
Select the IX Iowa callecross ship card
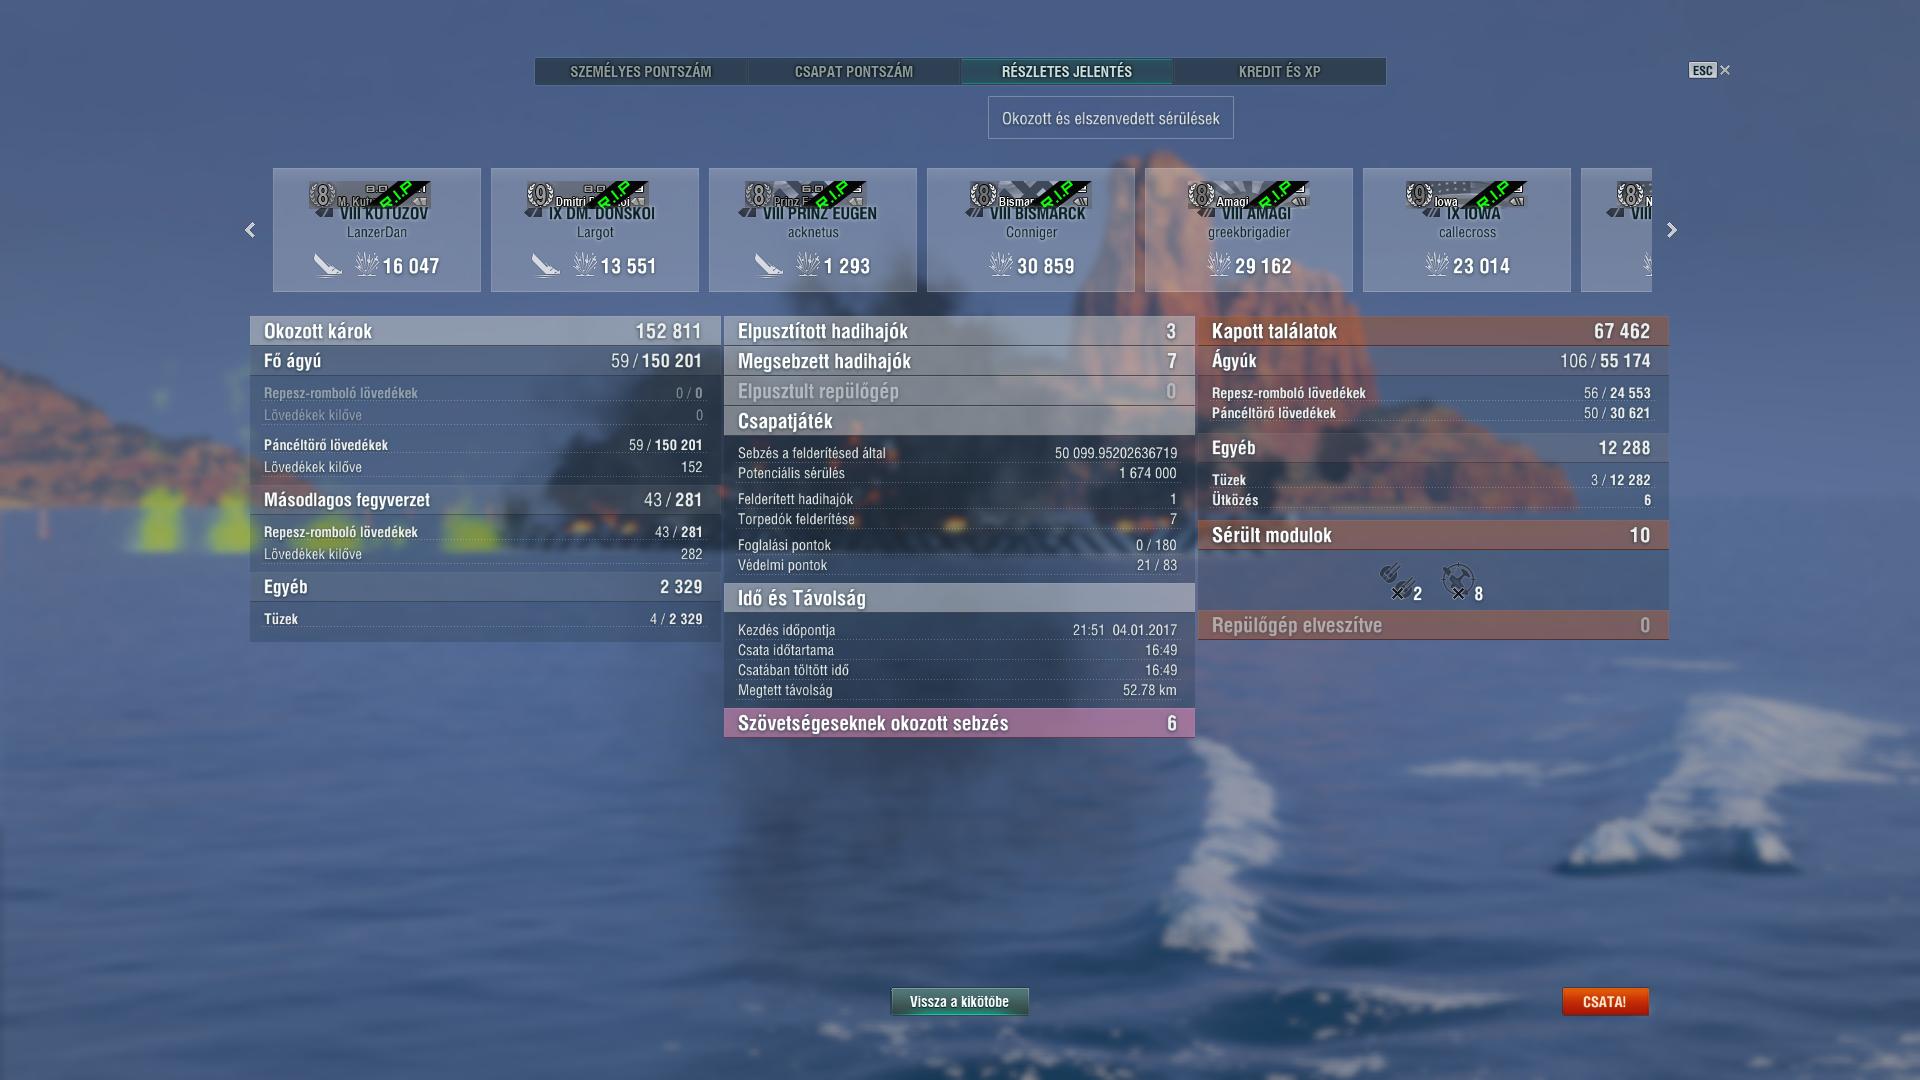[x=1467, y=230]
